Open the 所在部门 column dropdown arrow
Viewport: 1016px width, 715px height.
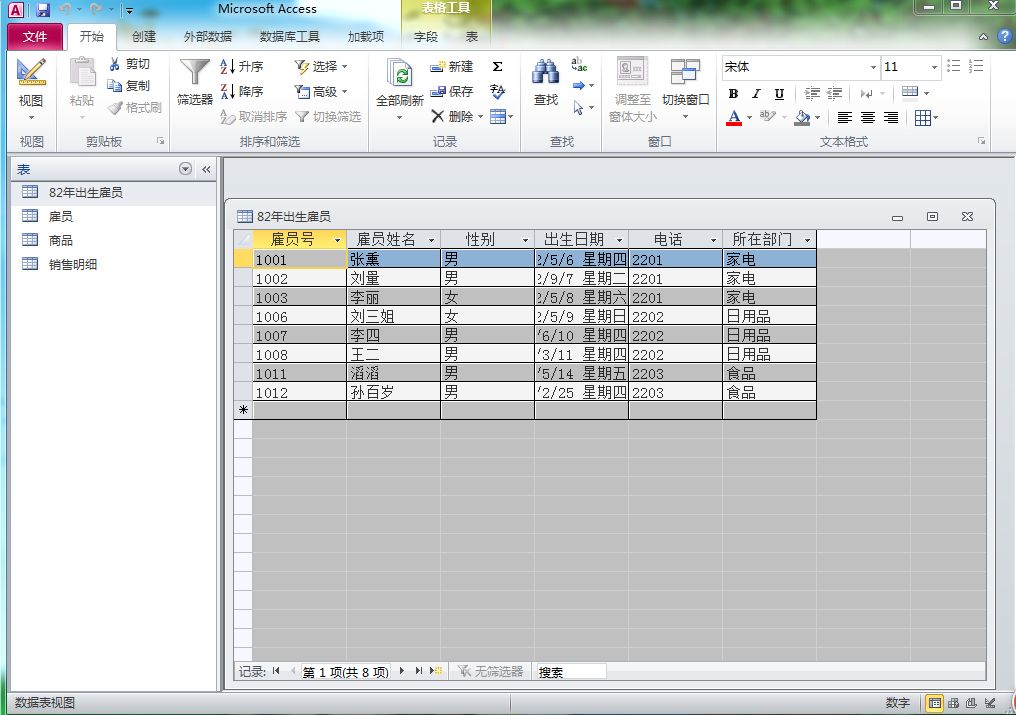(x=808, y=240)
